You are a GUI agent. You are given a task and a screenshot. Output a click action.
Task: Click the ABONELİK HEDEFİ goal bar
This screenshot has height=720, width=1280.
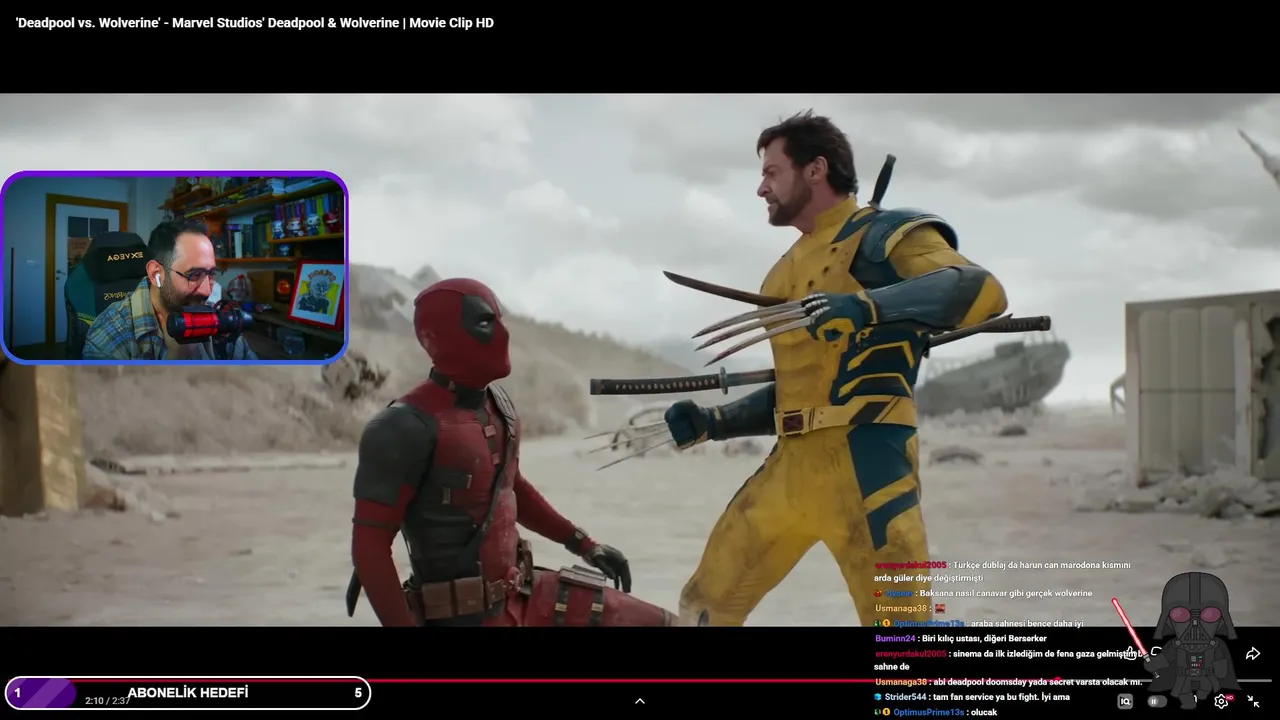point(188,693)
